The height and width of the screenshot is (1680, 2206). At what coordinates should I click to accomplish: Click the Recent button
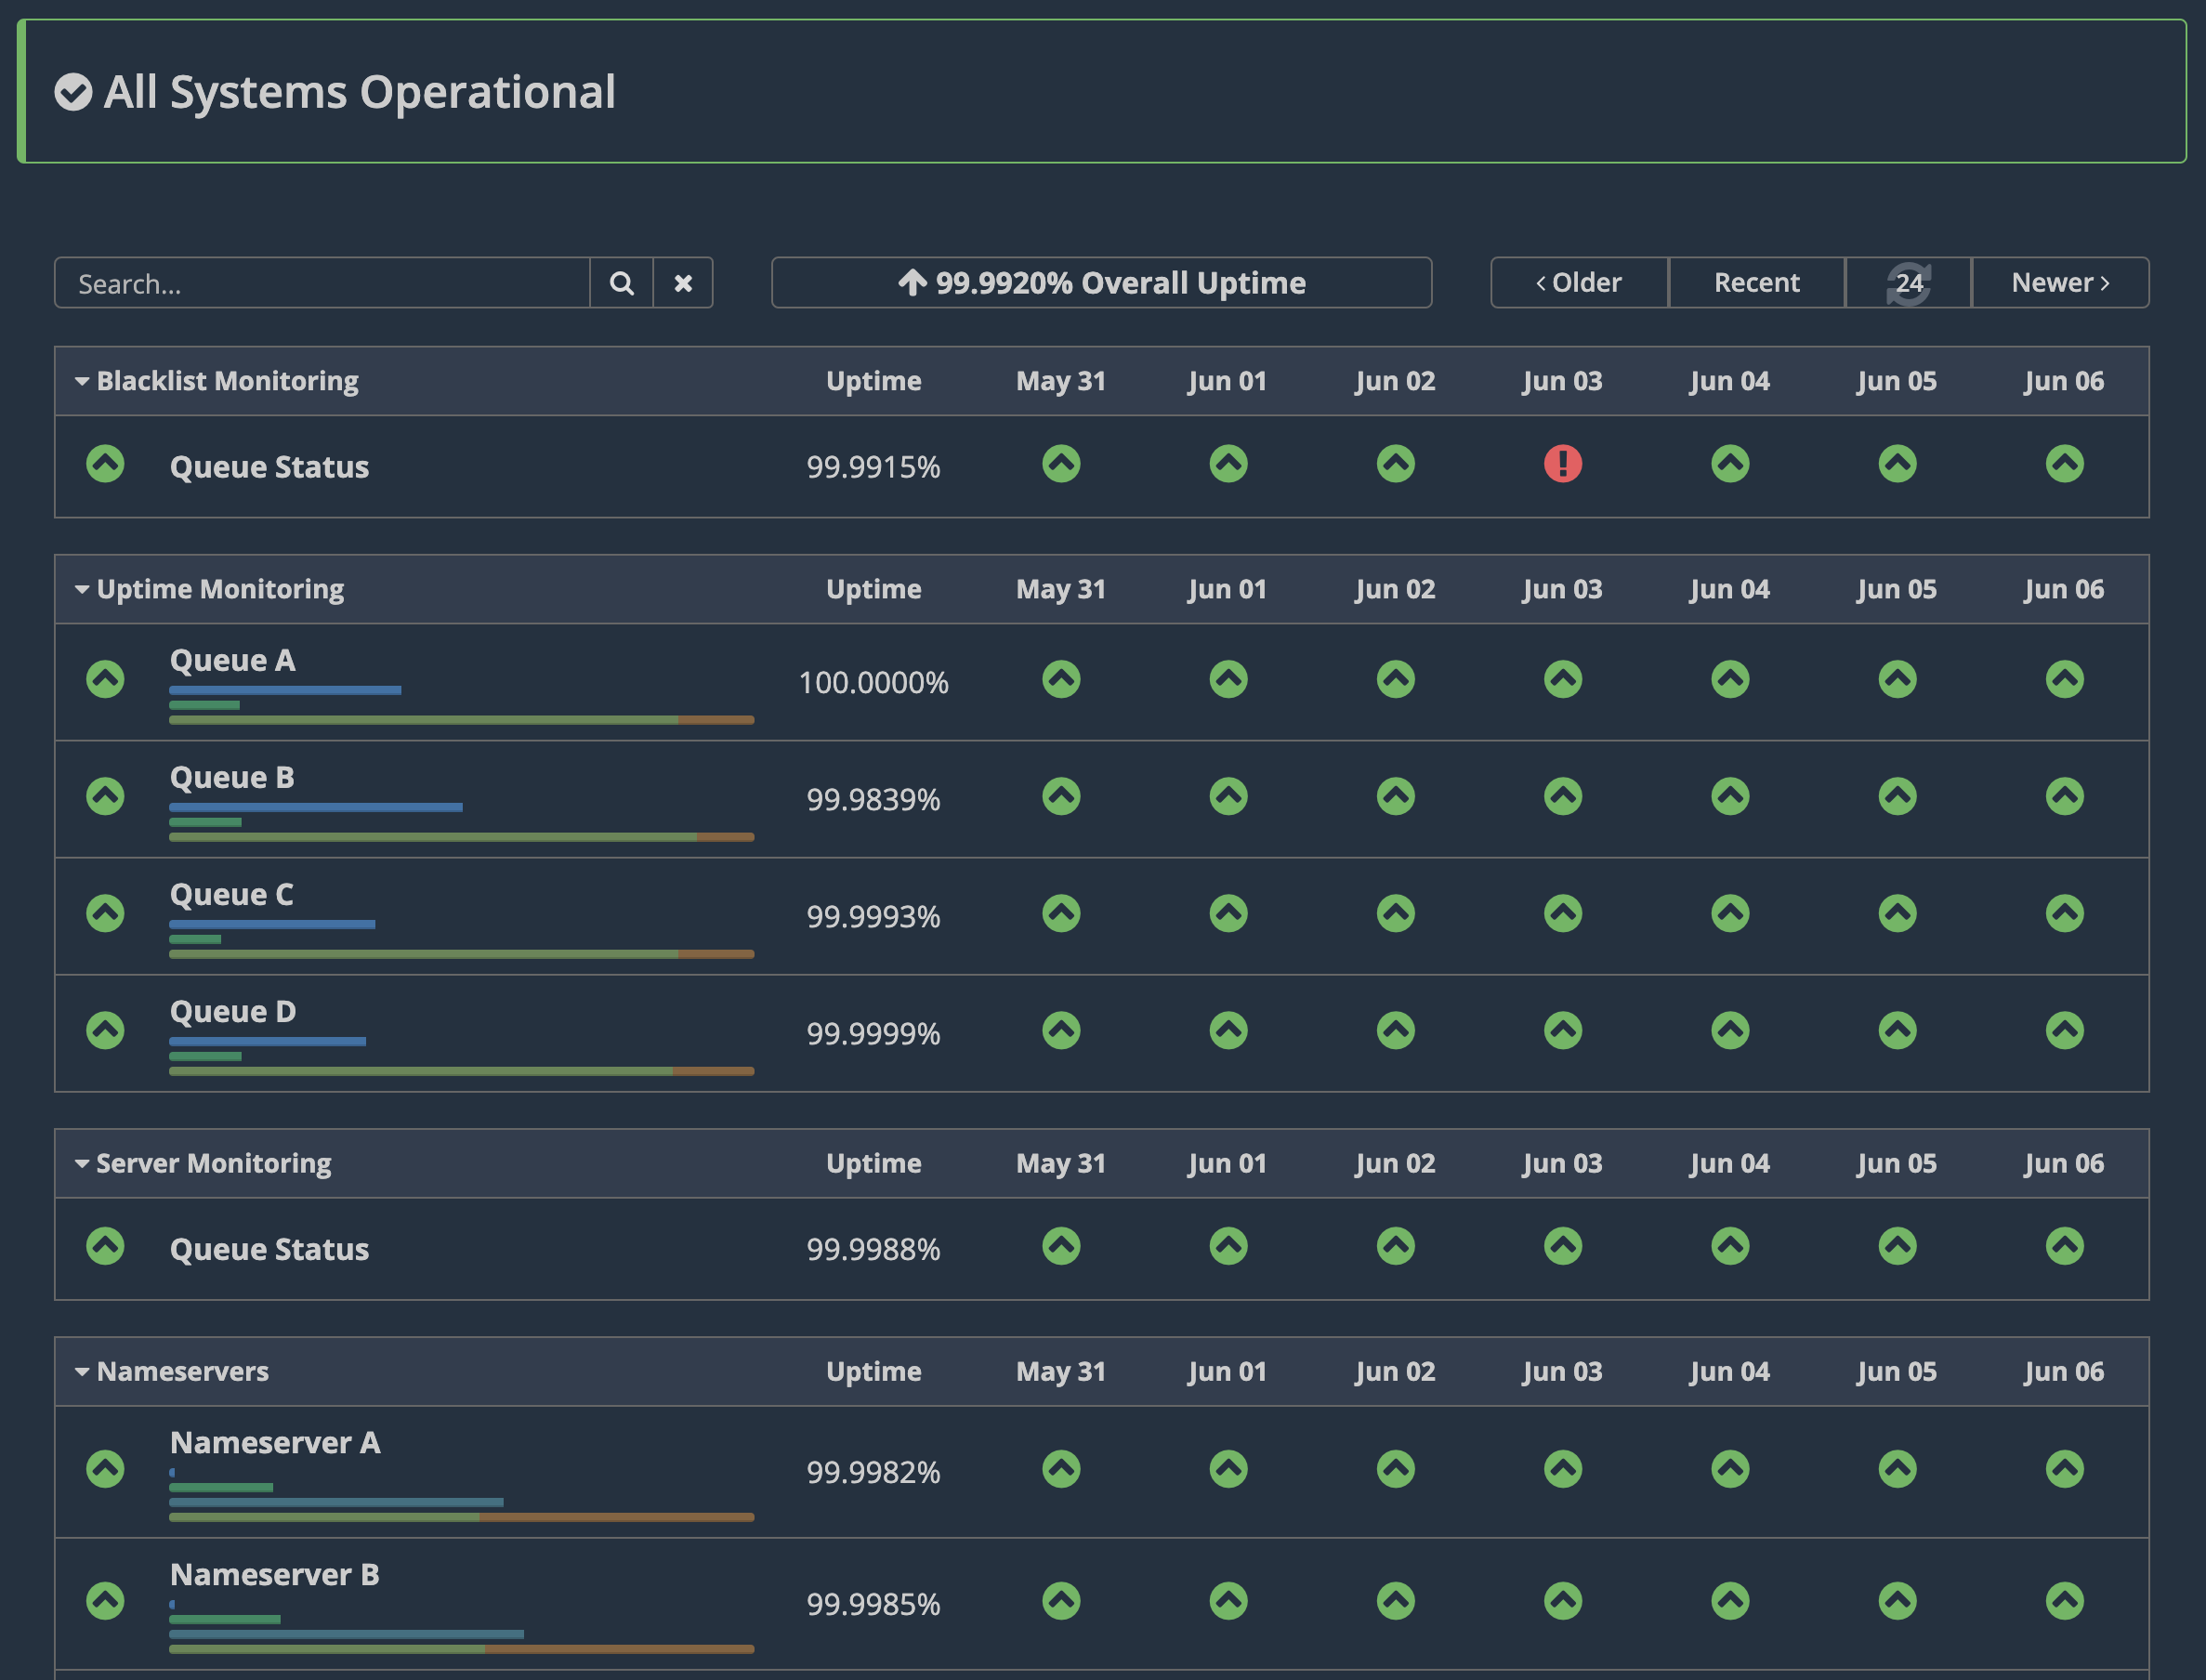[x=1756, y=283]
